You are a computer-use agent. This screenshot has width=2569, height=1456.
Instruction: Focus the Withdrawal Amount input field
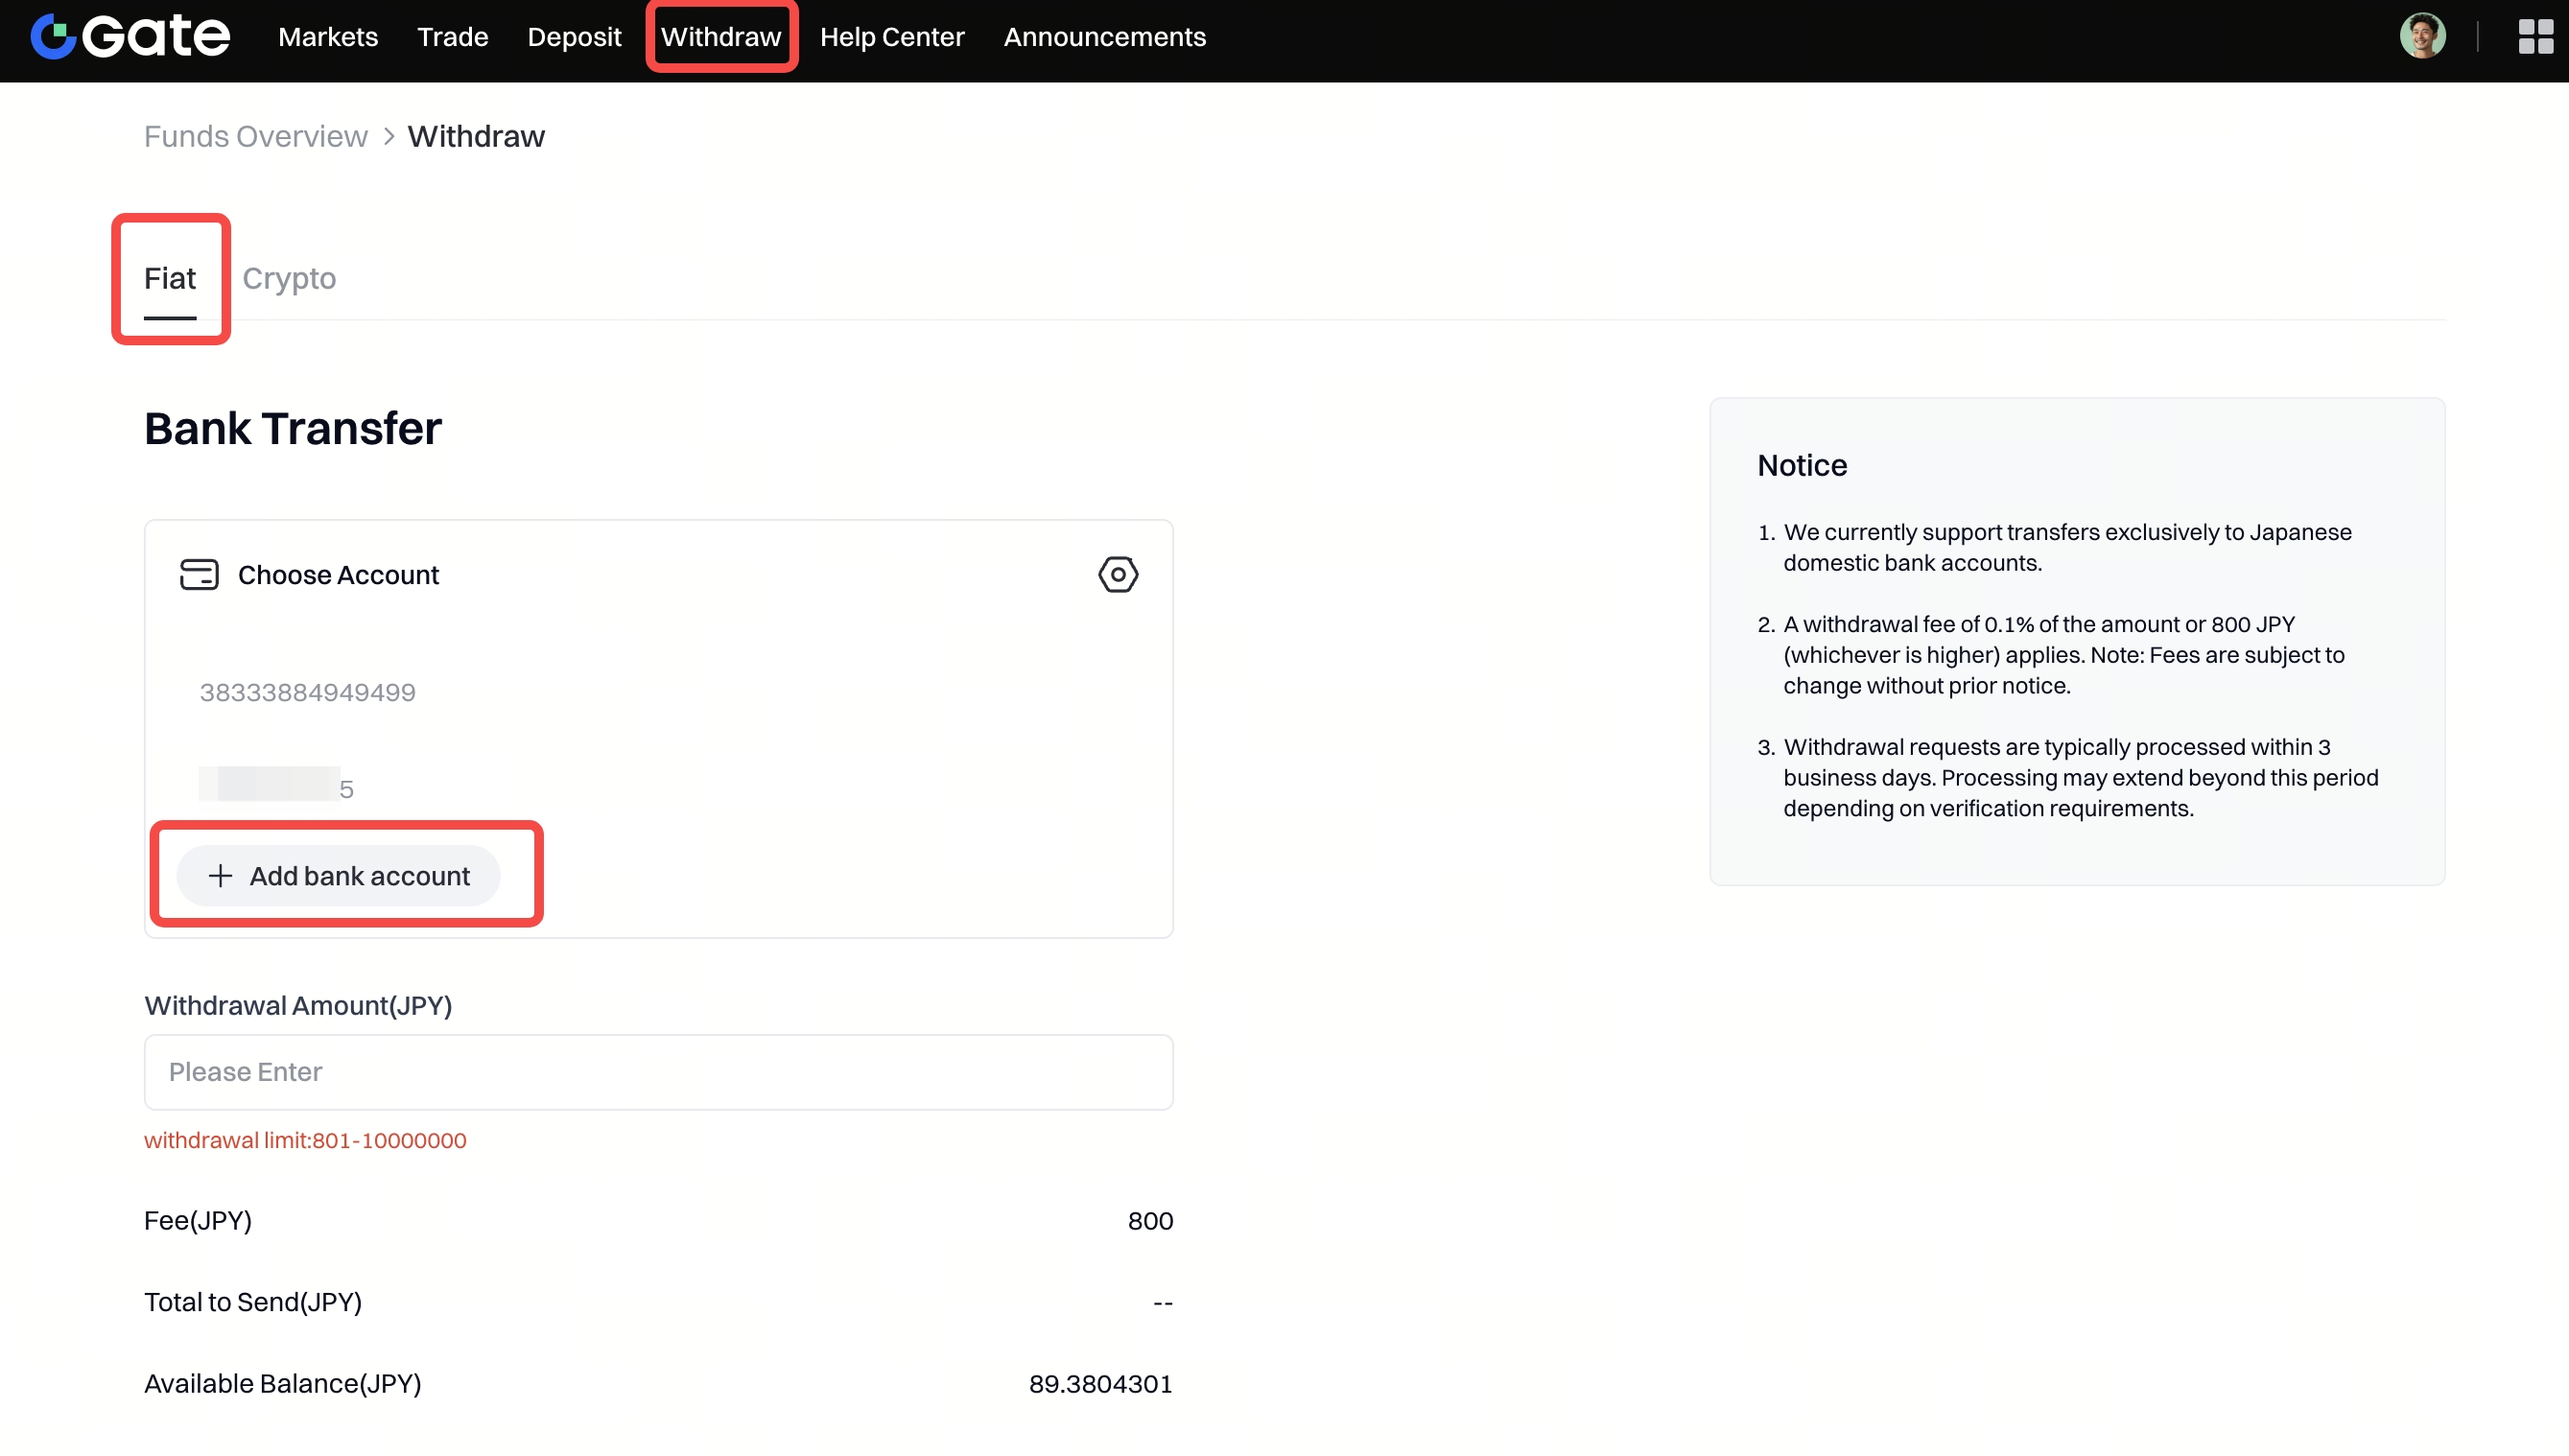658,1072
